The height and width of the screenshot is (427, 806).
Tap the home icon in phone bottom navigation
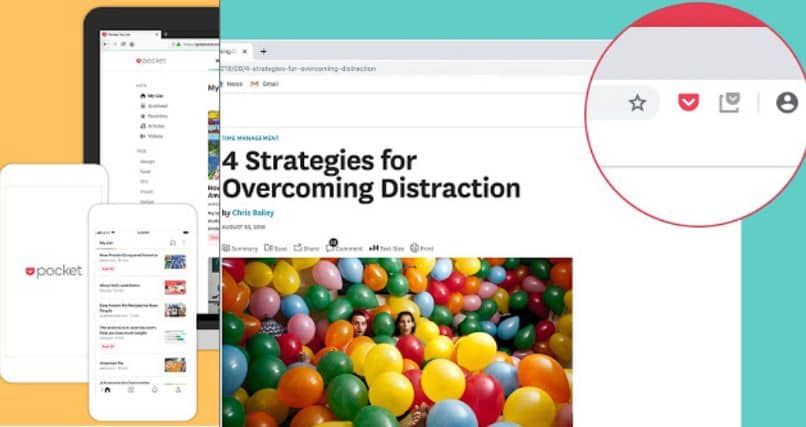[x=107, y=389]
